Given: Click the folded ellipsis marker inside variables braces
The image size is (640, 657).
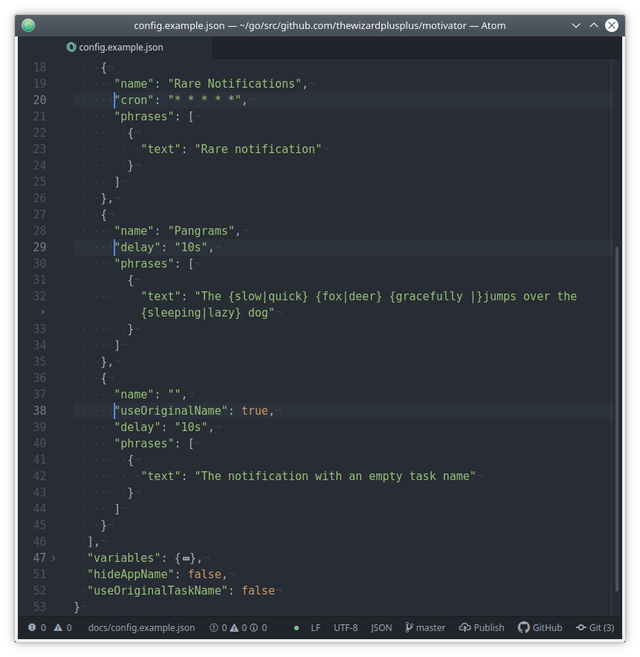Looking at the screenshot, I should 186,559.
